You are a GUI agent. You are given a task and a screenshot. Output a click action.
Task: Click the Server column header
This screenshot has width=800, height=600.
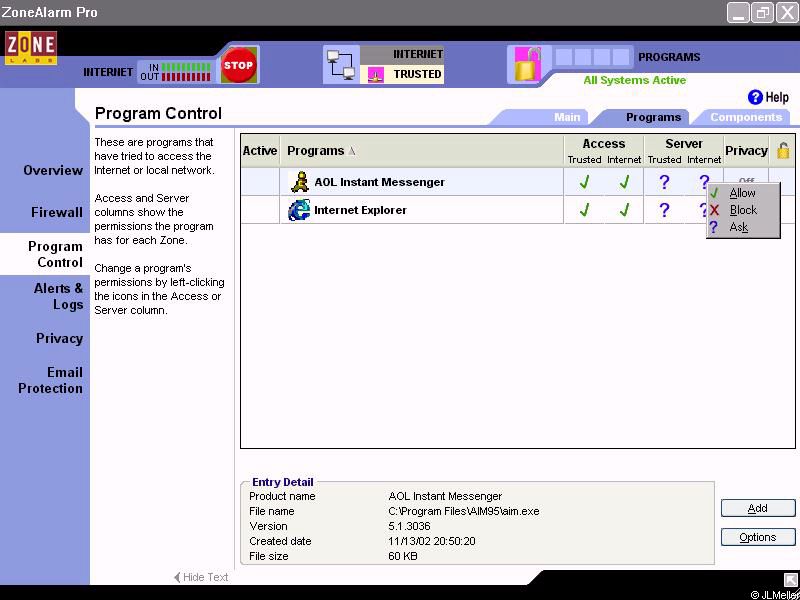click(x=684, y=144)
